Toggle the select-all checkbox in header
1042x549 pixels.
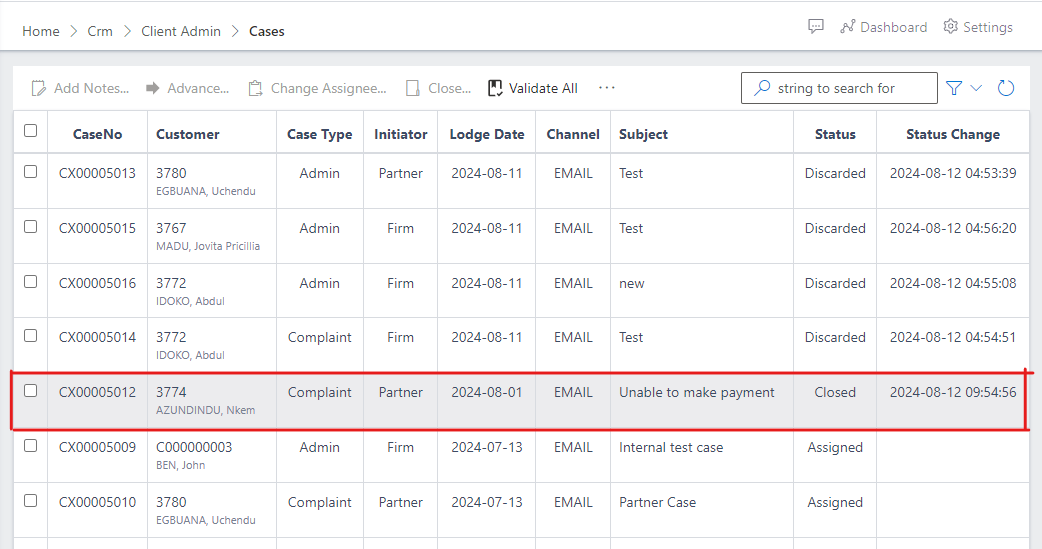click(x=31, y=131)
